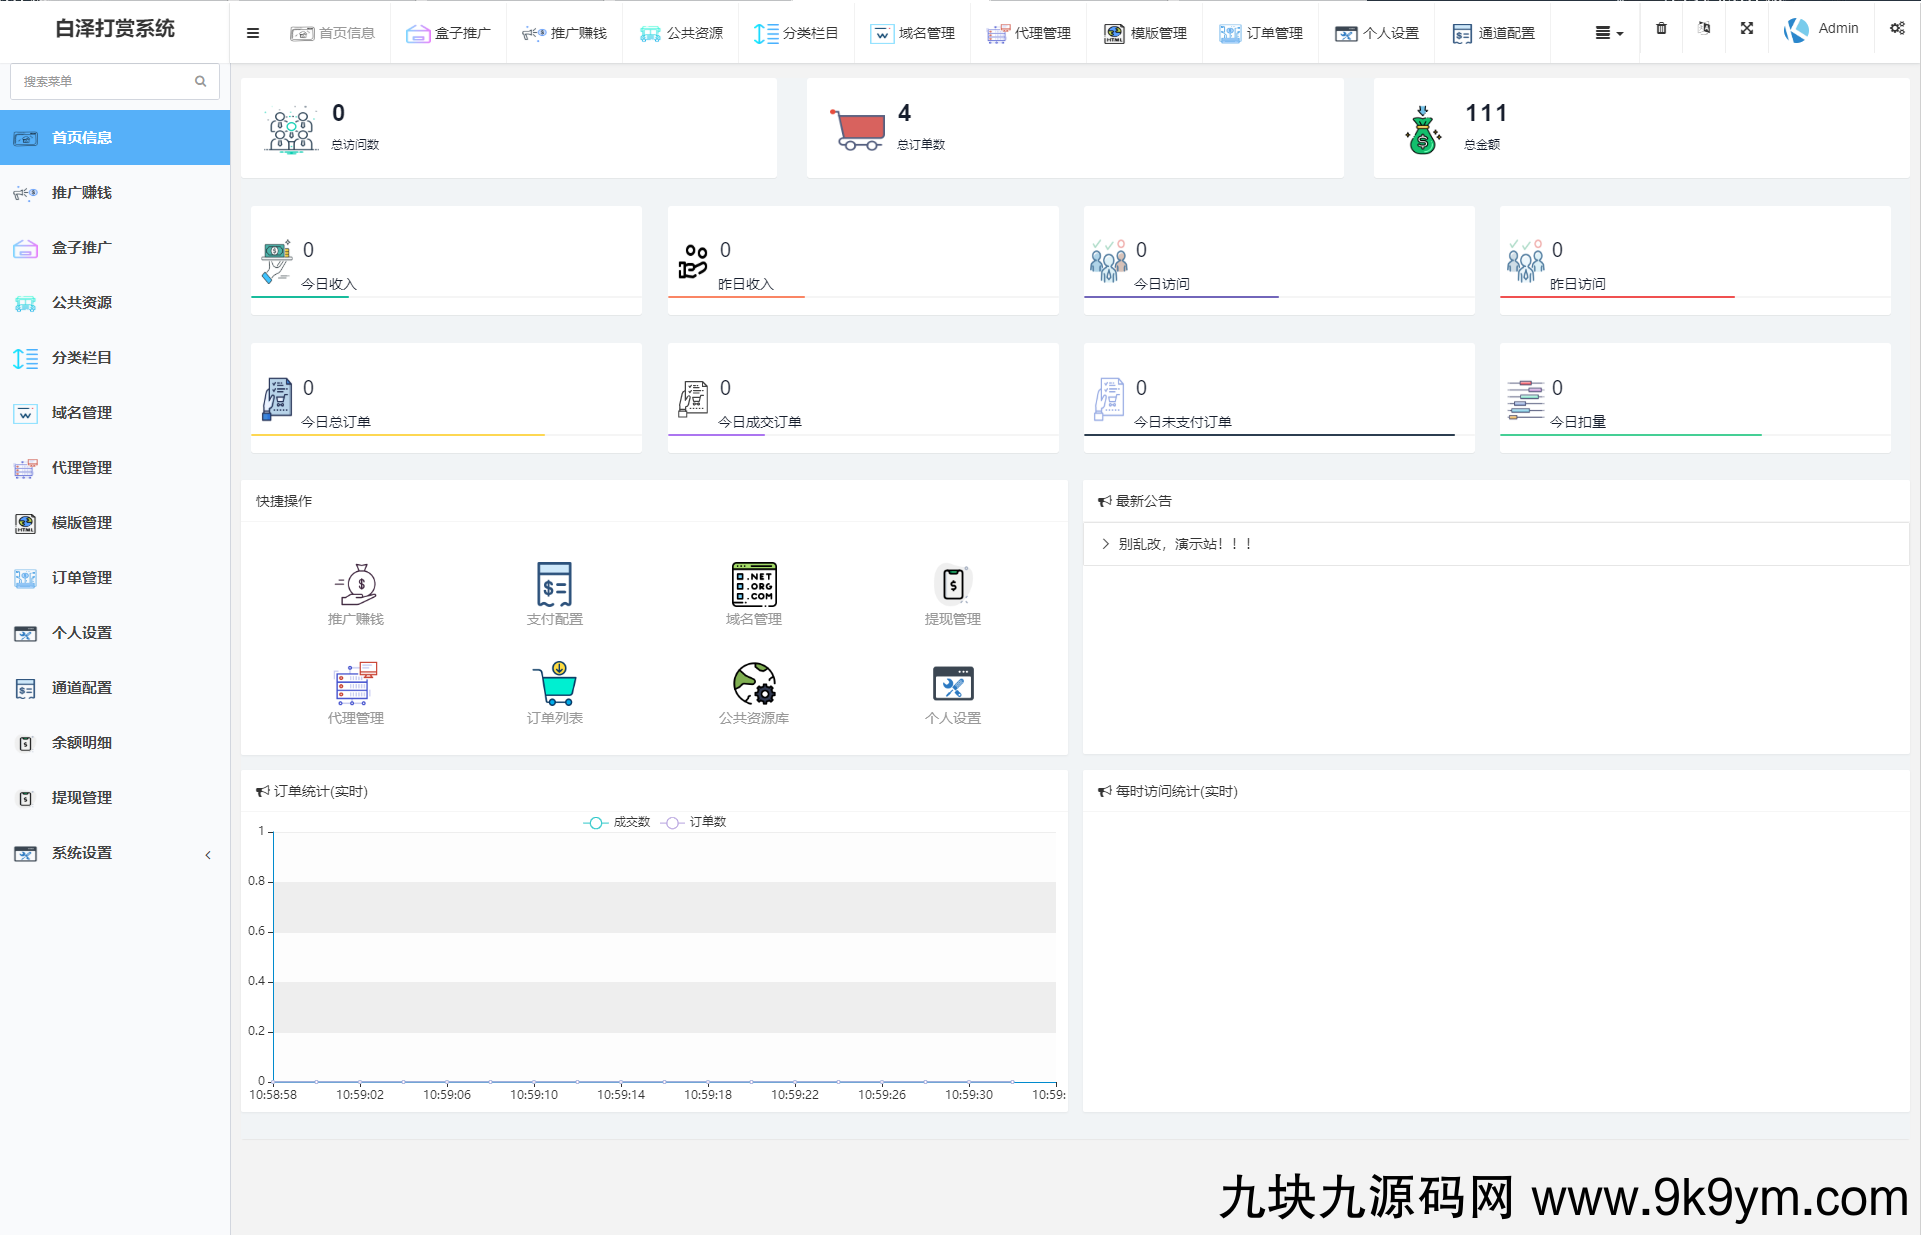
Task: Click 域名管理 quick action domain icon
Action: point(754,584)
